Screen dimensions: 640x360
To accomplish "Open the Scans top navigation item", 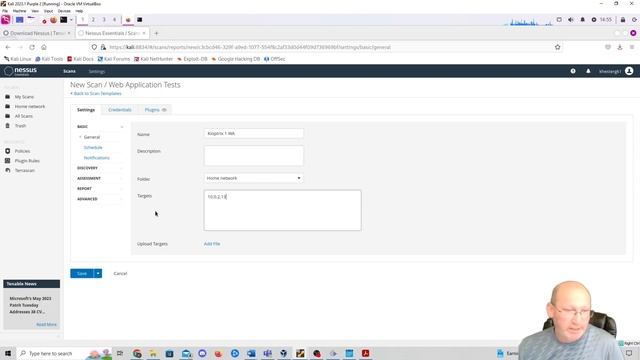I will click(x=69, y=71).
